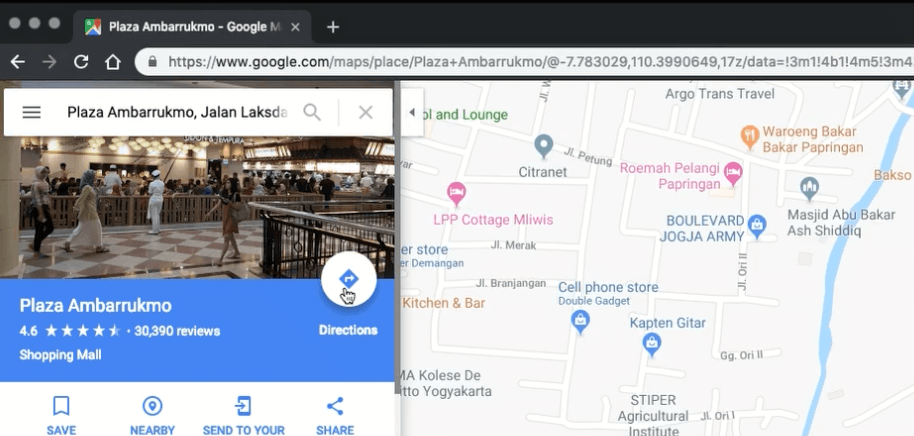Open the 30,390 reviews link
Viewport: 914px width, 436px height.
[x=177, y=331]
